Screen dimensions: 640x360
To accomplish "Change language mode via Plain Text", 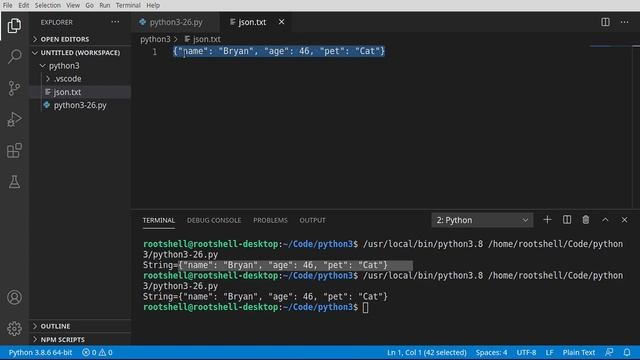I will 579,352.
